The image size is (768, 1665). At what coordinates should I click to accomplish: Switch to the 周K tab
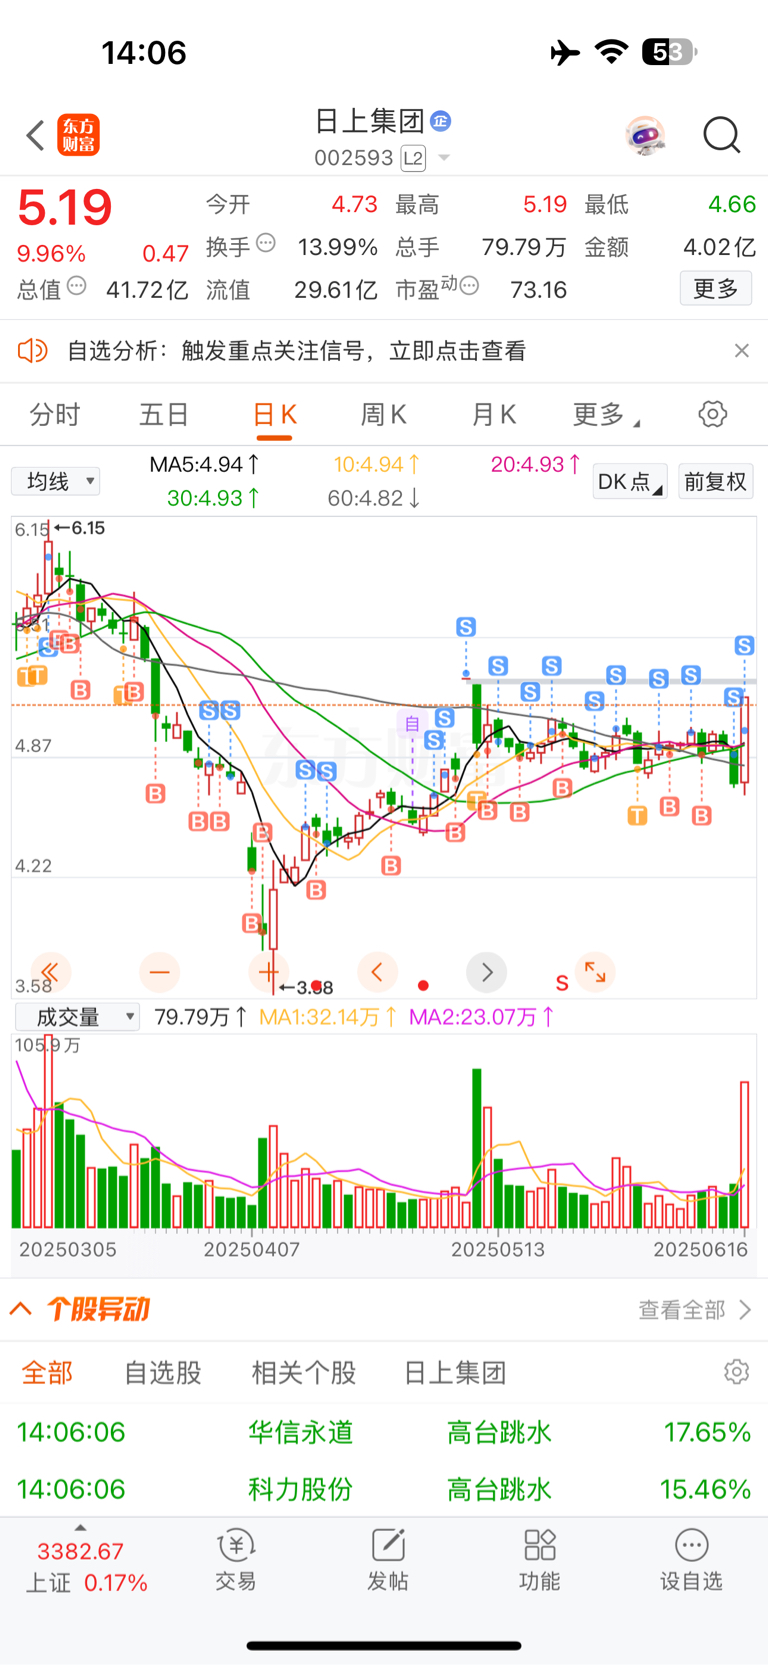click(384, 414)
